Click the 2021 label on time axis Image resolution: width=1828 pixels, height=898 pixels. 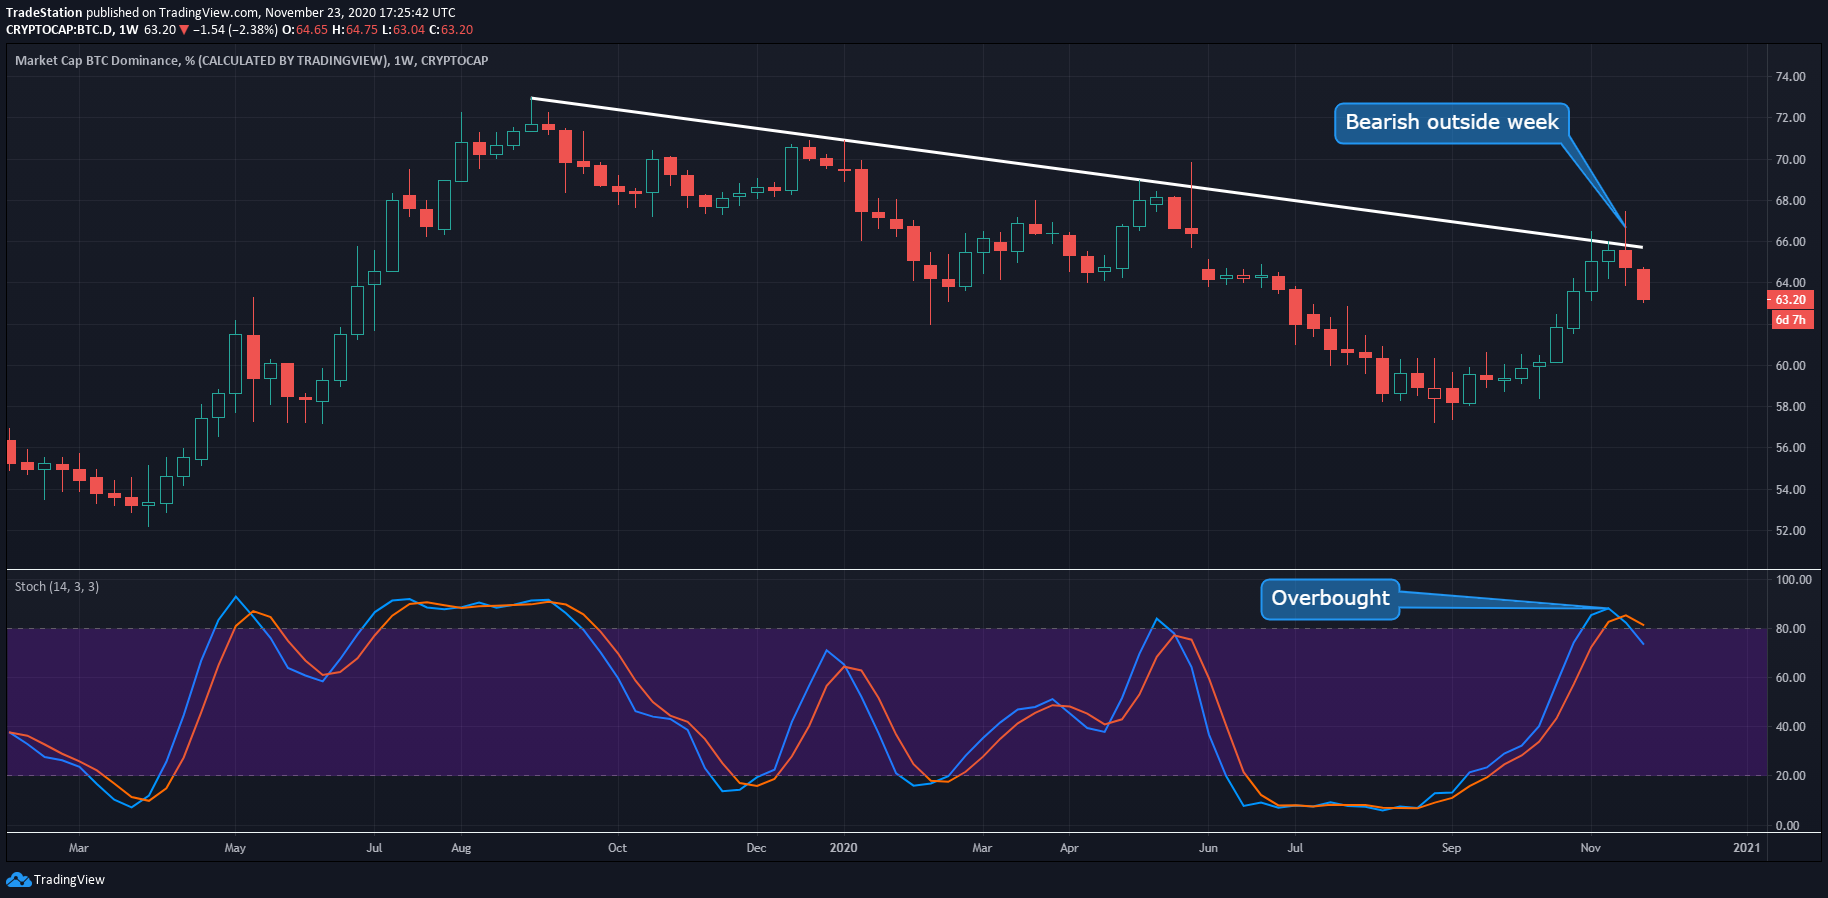coord(1746,848)
